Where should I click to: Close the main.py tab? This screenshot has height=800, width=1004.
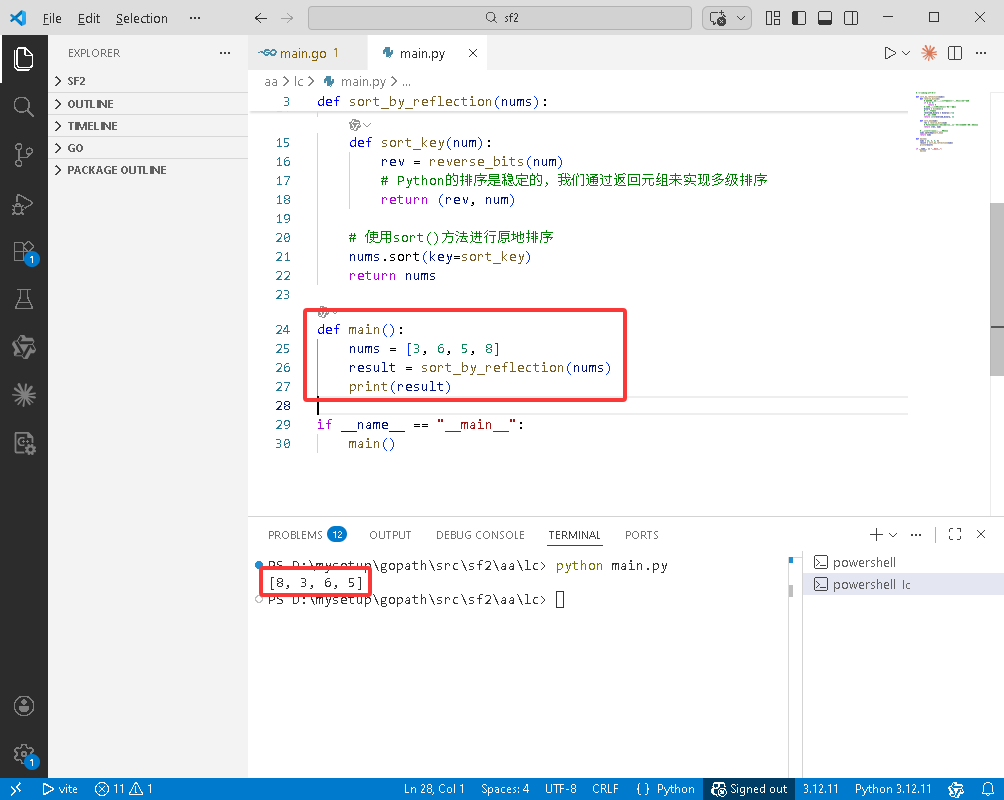pyautogui.click(x=473, y=53)
